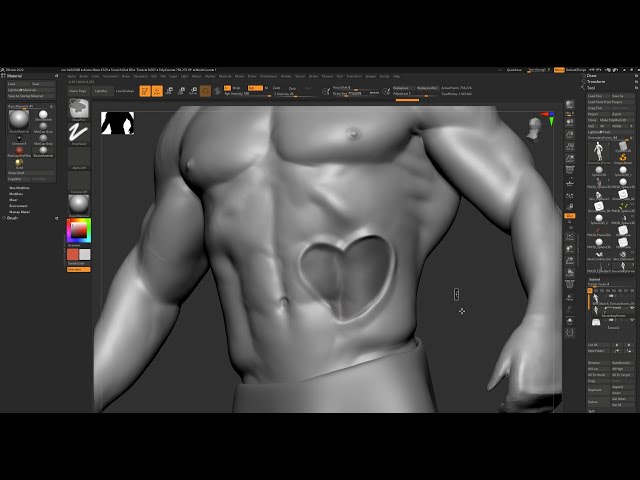
Task: Pick a color in the color picker square
Action: click(79, 231)
